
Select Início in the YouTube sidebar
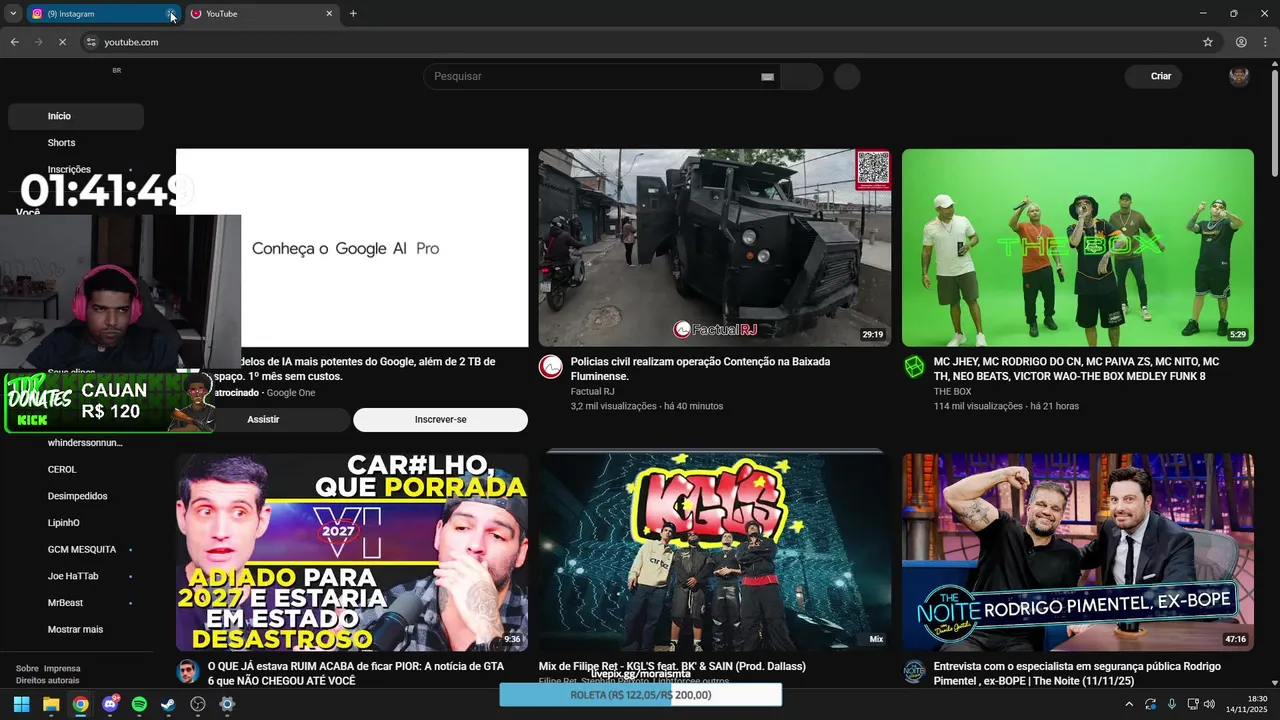pyautogui.click(x=76, y=116)
